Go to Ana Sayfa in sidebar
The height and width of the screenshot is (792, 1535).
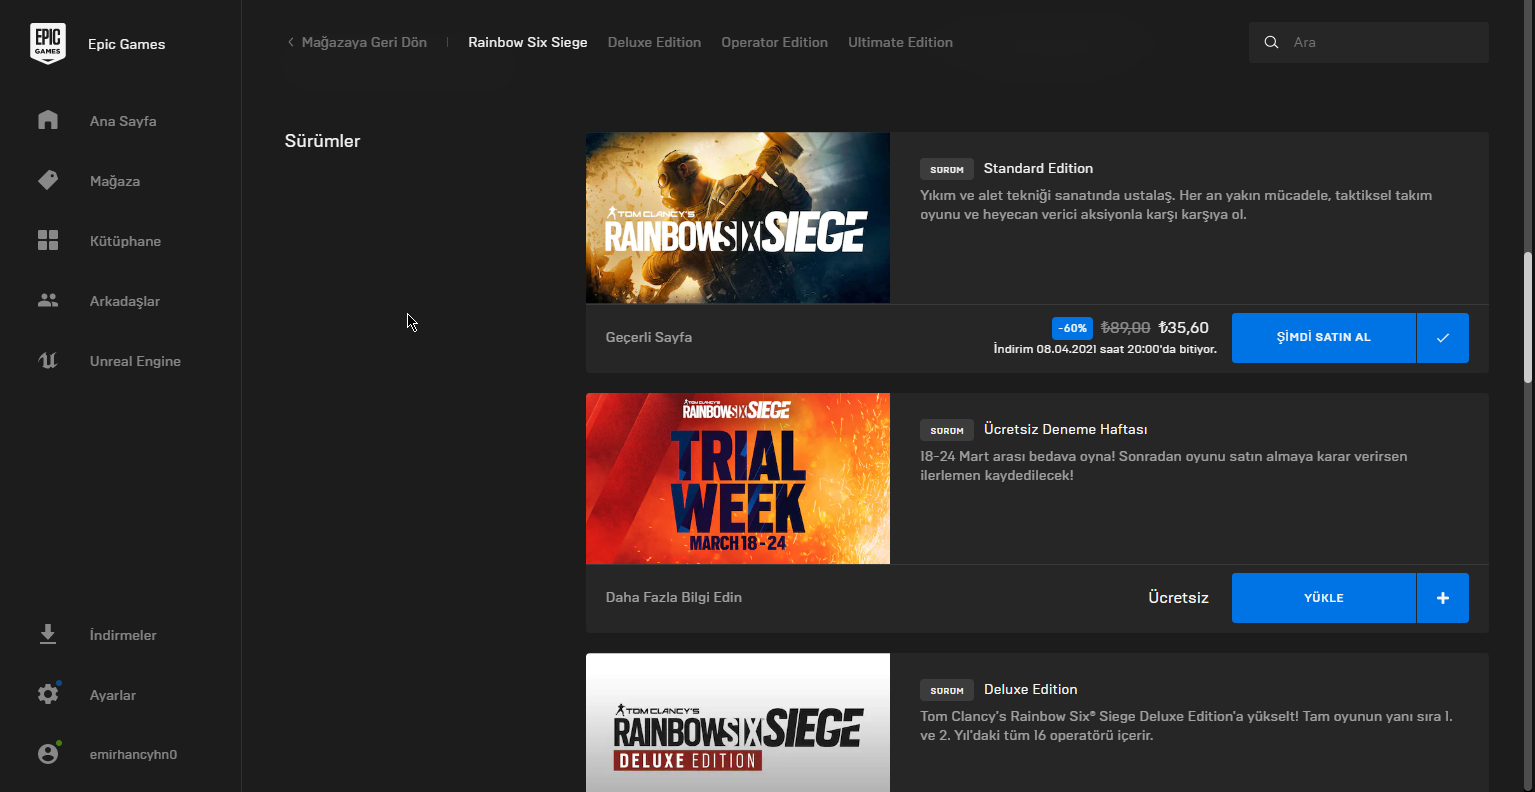123,121
